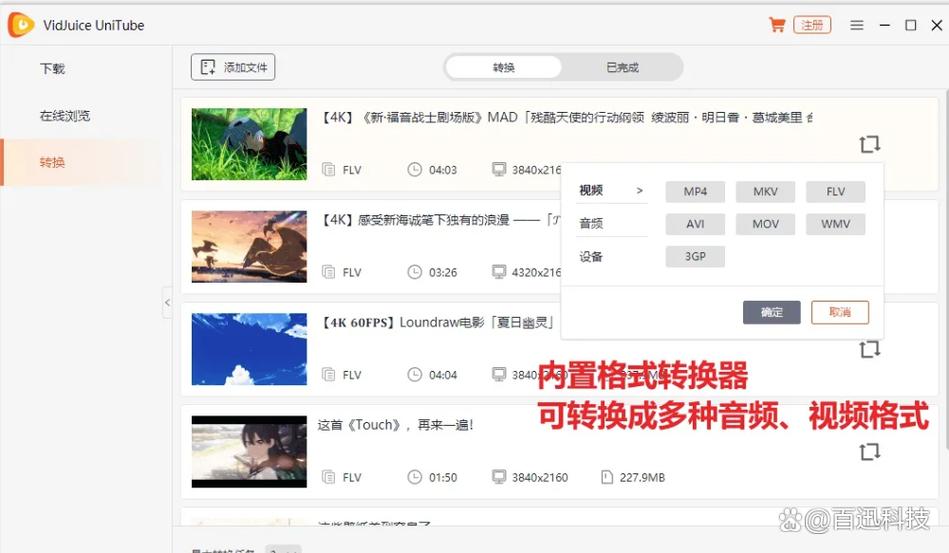This screenshot has height=553, width=949.
Task: Confirm with the 确定 button
Action: pyautogui.click(x=772, y=312)
